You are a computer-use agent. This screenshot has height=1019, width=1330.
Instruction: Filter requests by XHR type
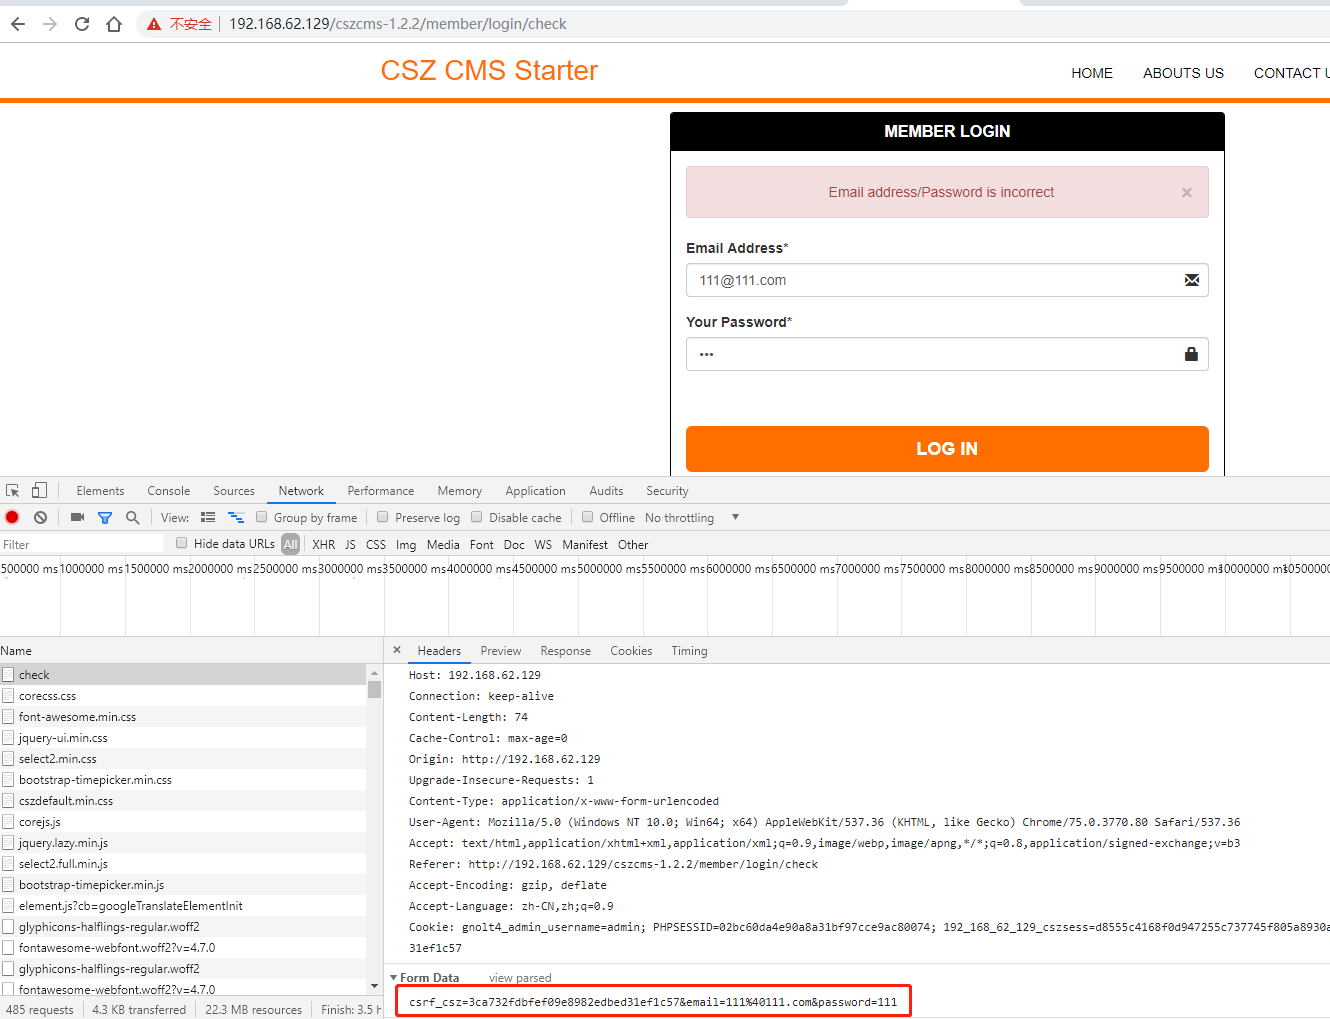tap(324, 545)
